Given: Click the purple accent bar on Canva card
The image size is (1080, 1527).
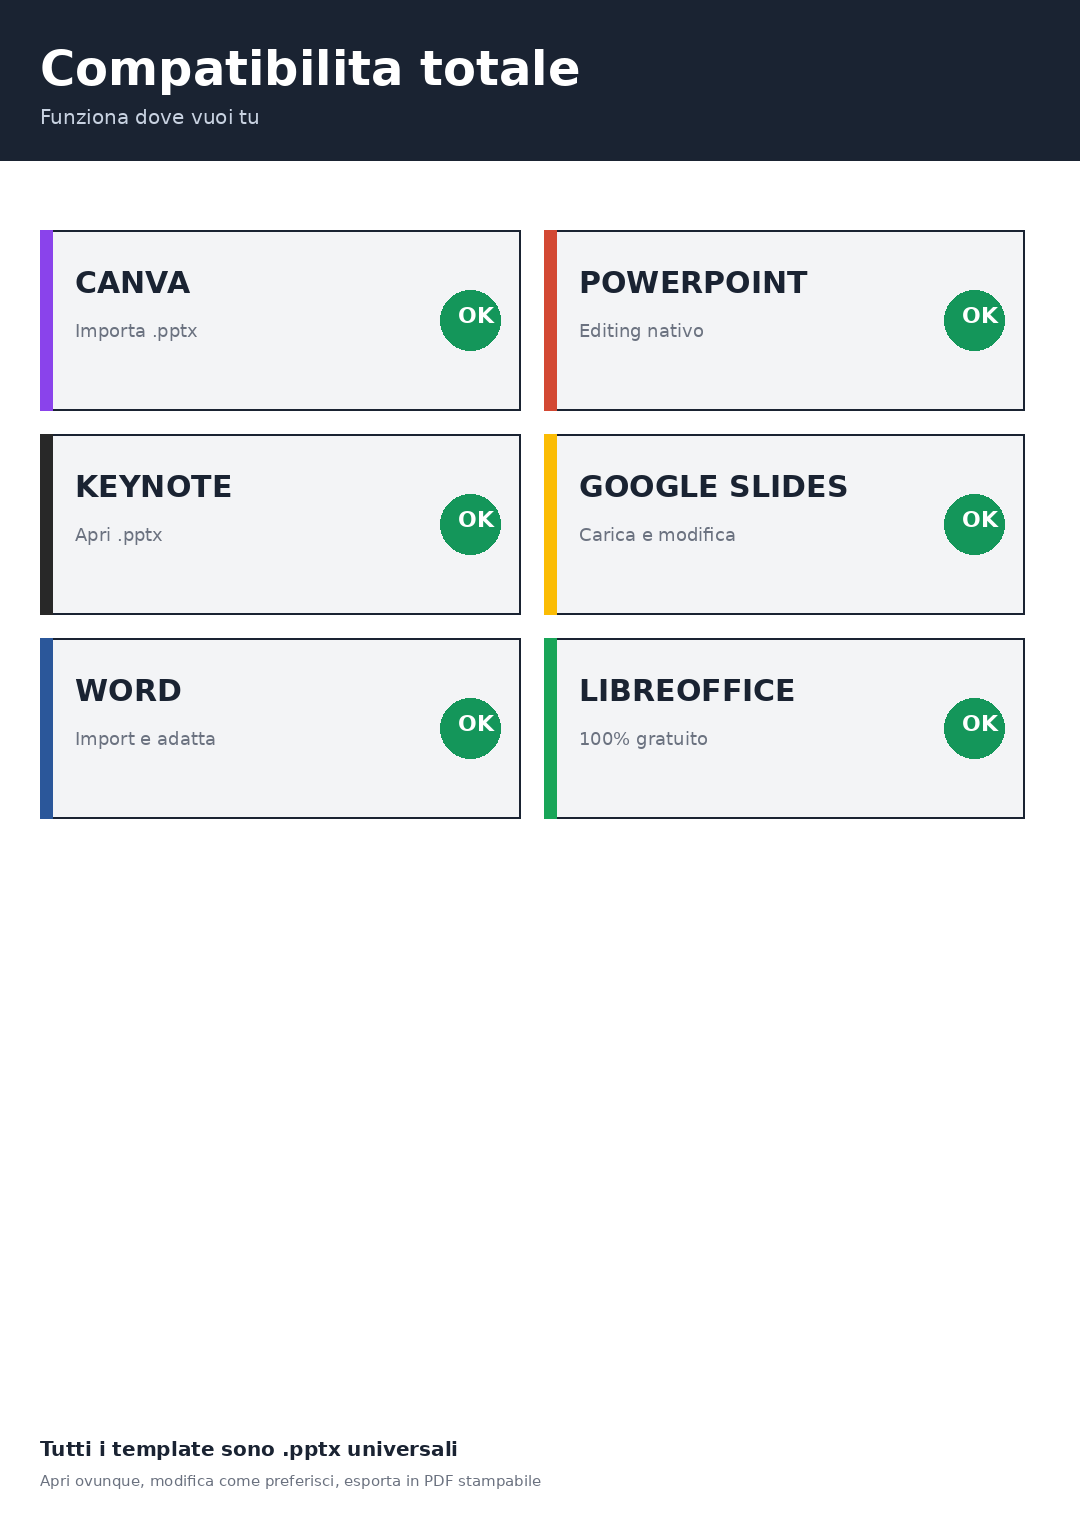Looking at the screenshot, I should click(46, 321).
